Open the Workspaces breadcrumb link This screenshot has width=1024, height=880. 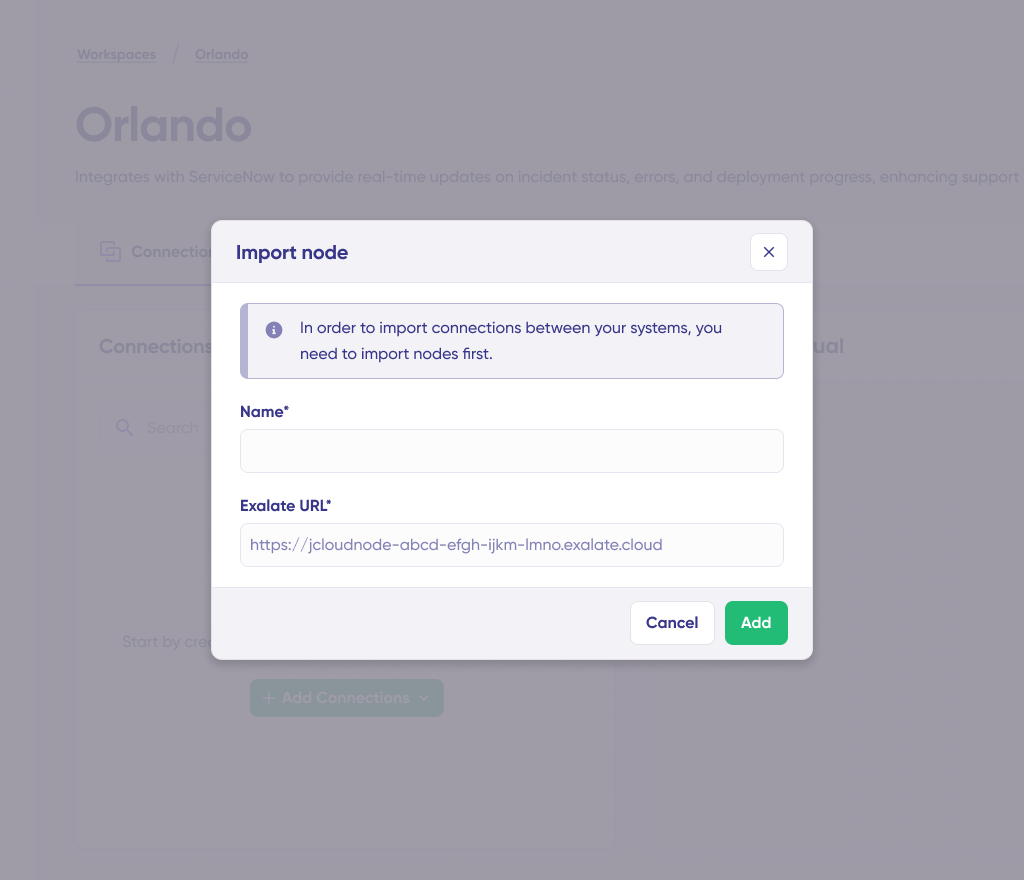coord(116,54)
